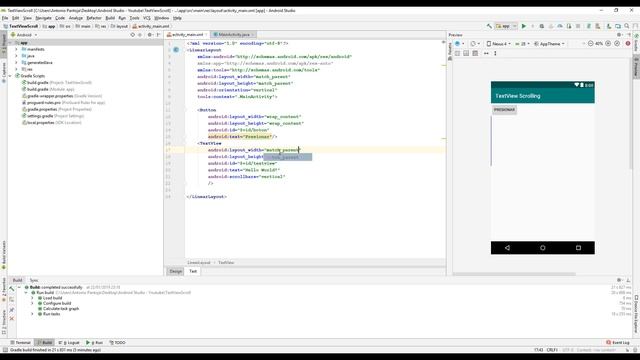This screenshot has width=640, height=360.
Task: Click the gutter class icon beside LinearLayout
Action: coord(176,50)
